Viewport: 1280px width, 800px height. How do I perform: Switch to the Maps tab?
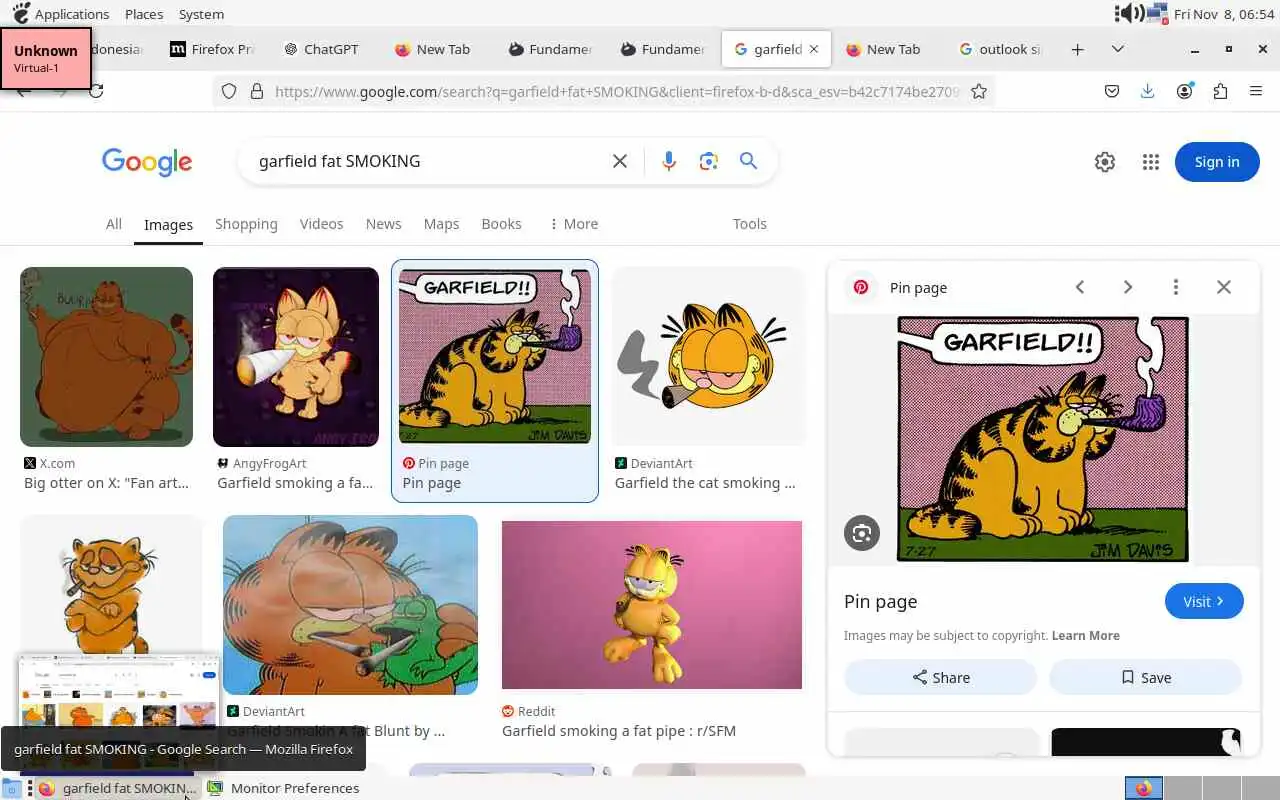(x=441, y=224)
